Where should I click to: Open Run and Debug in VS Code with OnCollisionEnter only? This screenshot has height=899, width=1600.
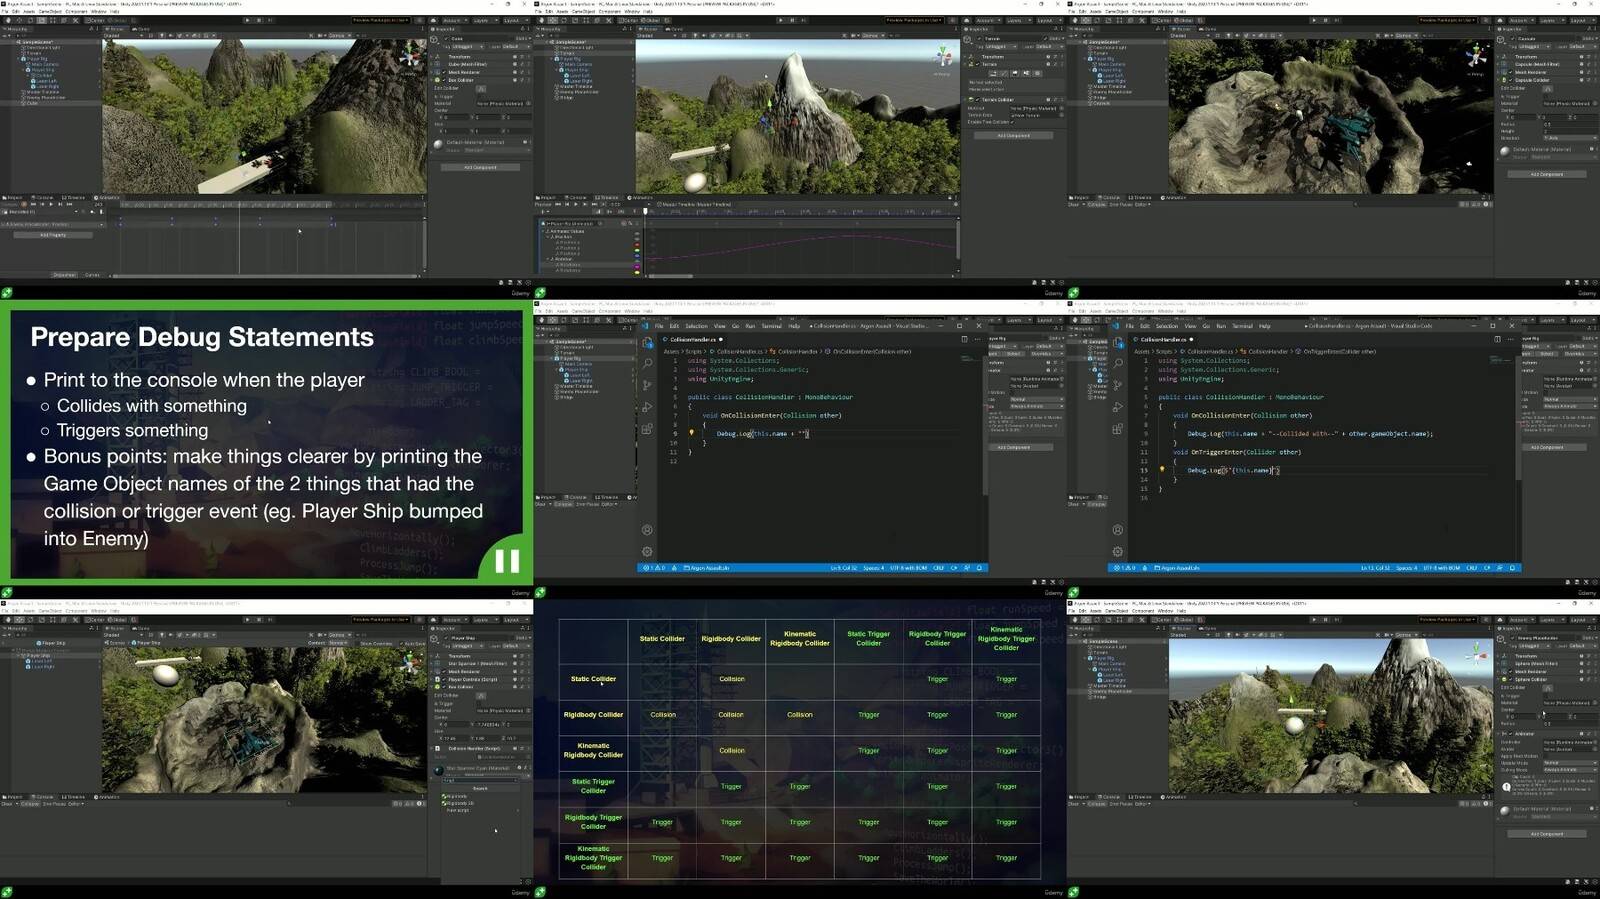647,407
